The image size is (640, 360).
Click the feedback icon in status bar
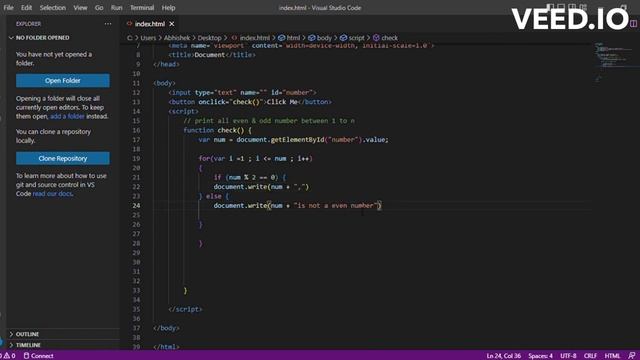(632, 356)
